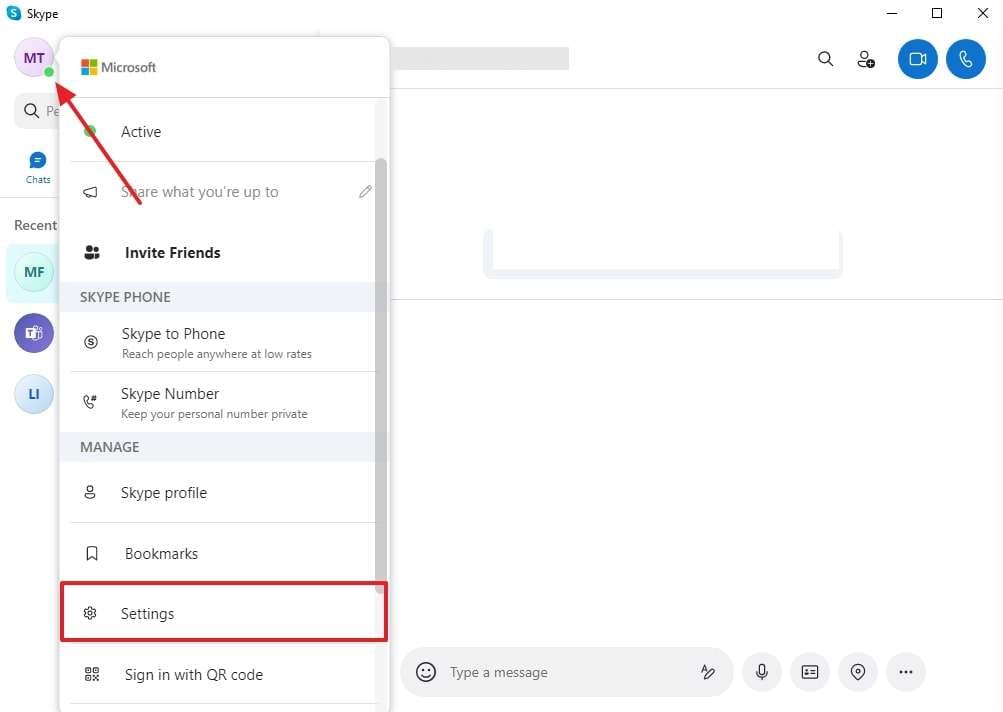Viewport: 1003px width, 712px height.
Task: Click the add people to chat icon
Action: (x=866, y=59)
